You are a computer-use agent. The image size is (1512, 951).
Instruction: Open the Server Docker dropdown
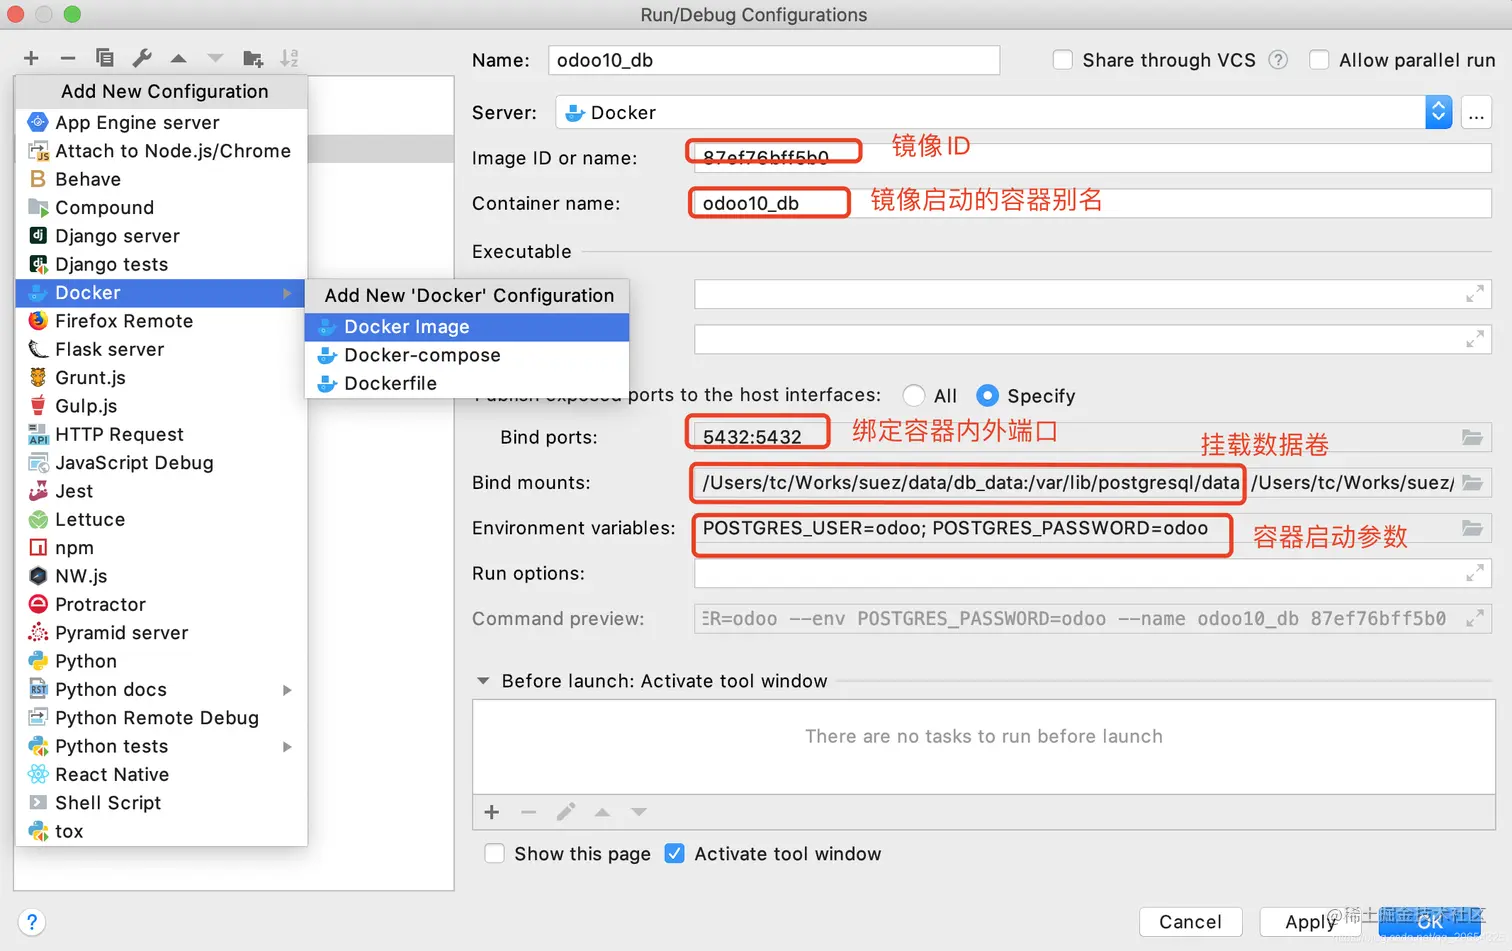click(x=1438, y=112)
